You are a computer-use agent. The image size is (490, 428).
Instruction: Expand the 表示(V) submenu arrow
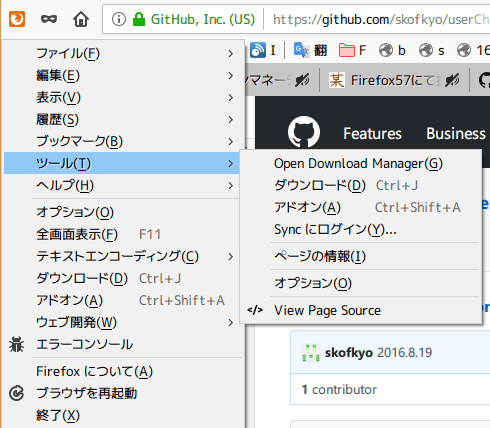(x=231, y=97)
